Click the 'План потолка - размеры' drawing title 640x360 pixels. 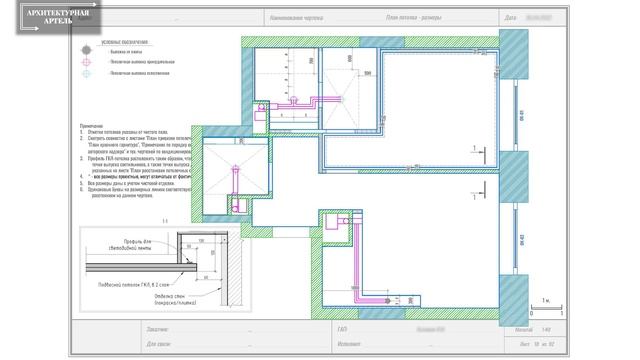[413, 18]
